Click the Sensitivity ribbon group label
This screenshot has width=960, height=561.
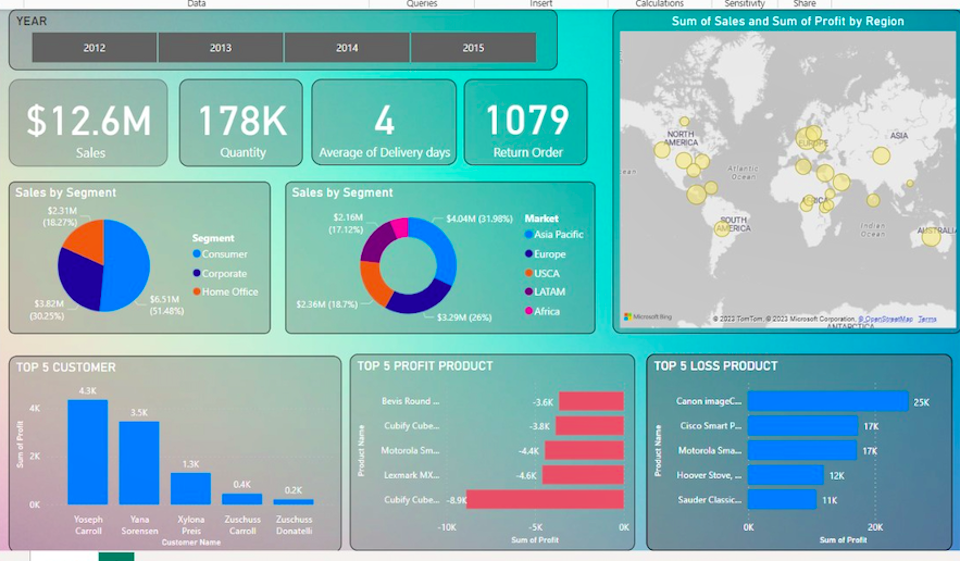744,4
